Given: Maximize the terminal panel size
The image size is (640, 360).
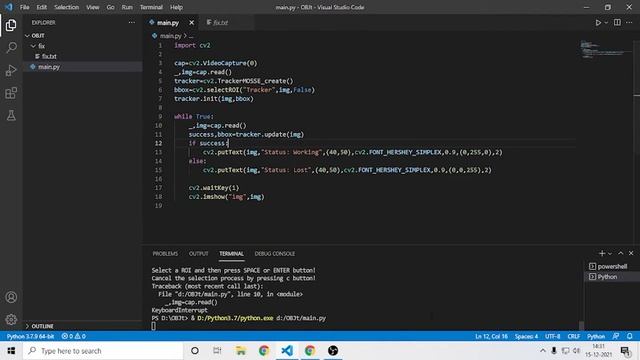Looking at the screenshot, I should pyautogui.click(x=620, y=253).
